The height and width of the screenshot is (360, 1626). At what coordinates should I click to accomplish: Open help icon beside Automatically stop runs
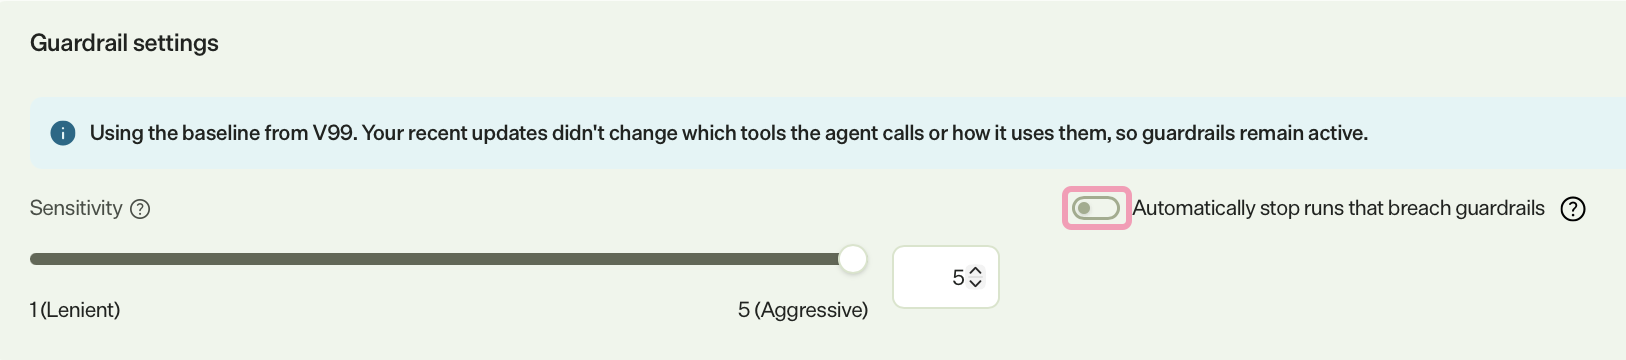(1573, 209)
